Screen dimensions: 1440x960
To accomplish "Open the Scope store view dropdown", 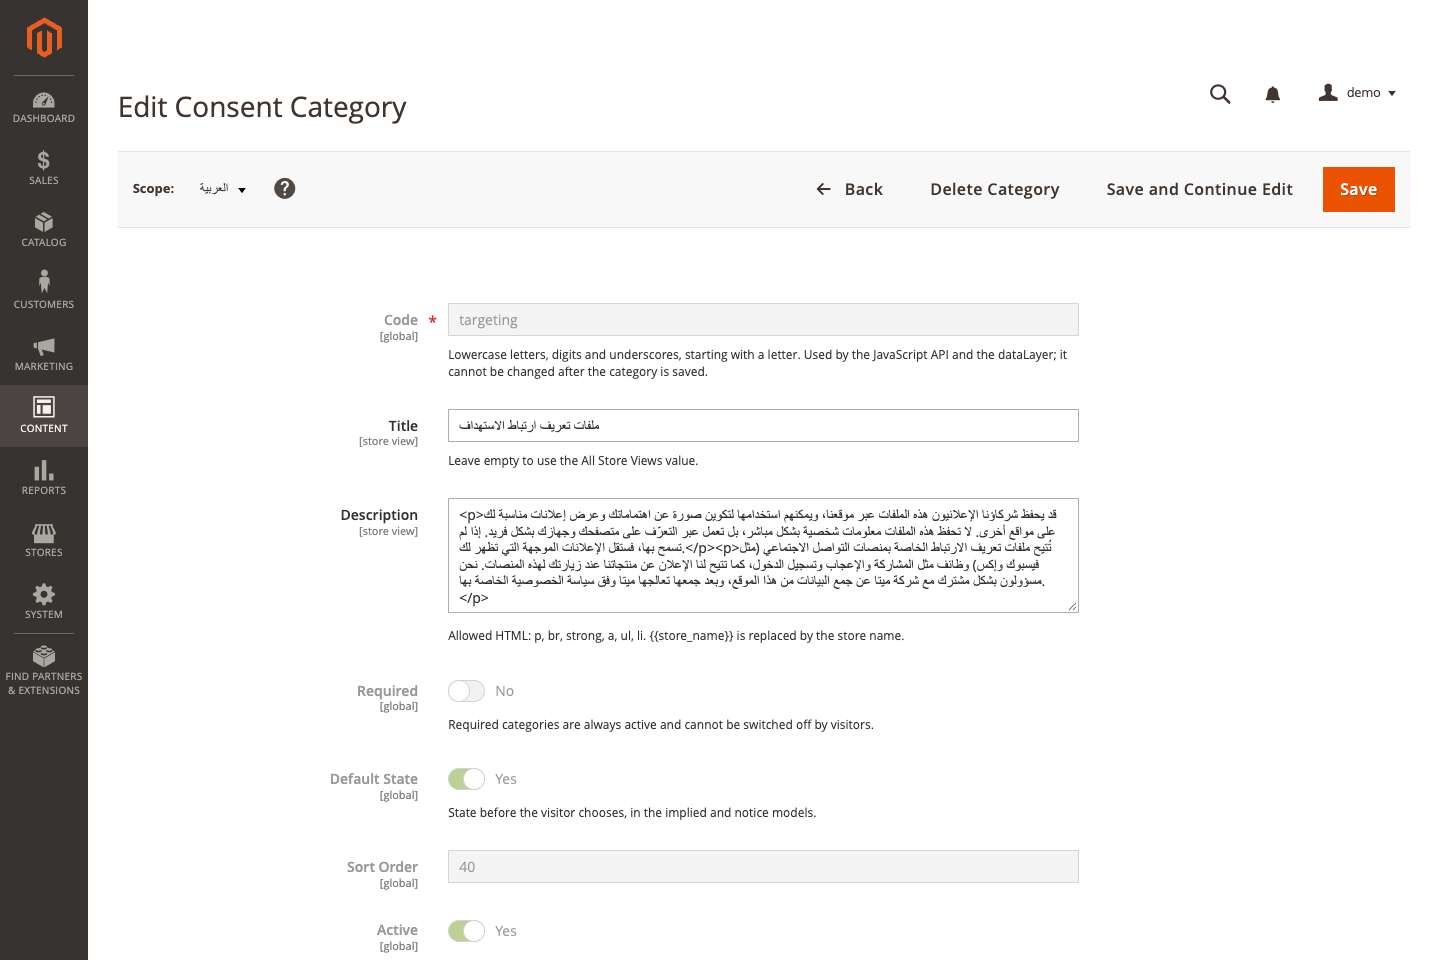I will tap(222, 189).
